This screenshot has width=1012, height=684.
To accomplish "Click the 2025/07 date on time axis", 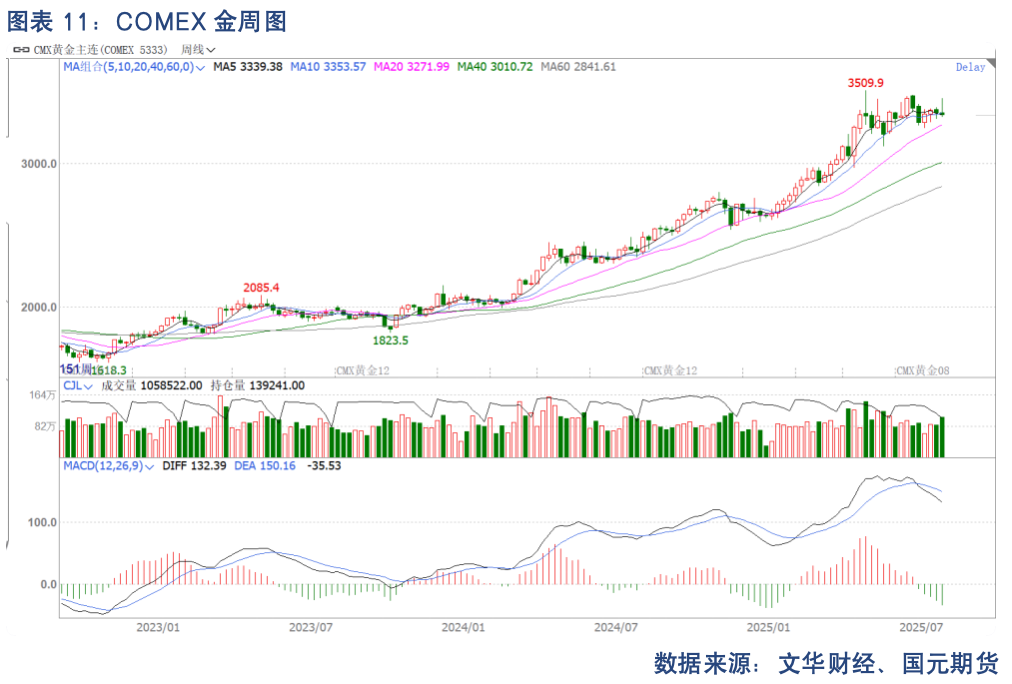I will coord(924,628).
